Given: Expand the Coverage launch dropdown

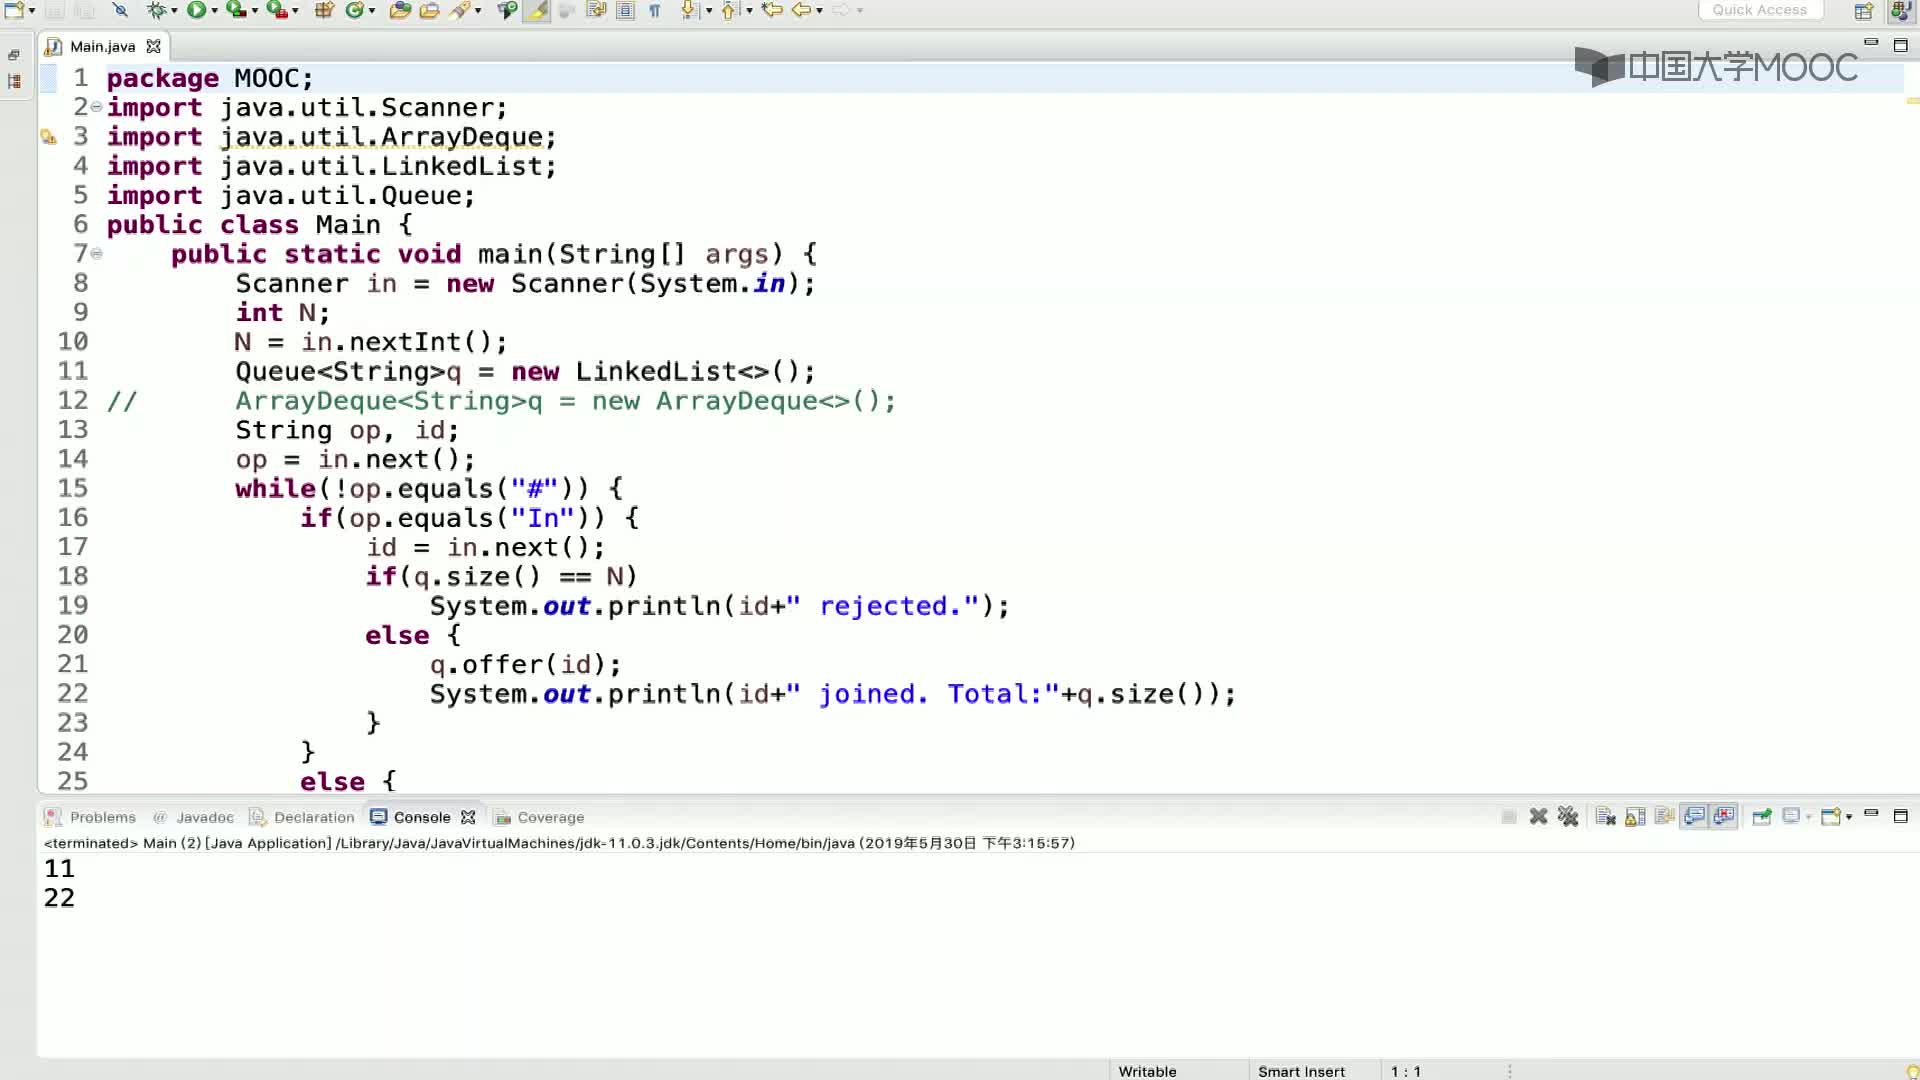Looking at the screenshot, I should click(254, 10).
